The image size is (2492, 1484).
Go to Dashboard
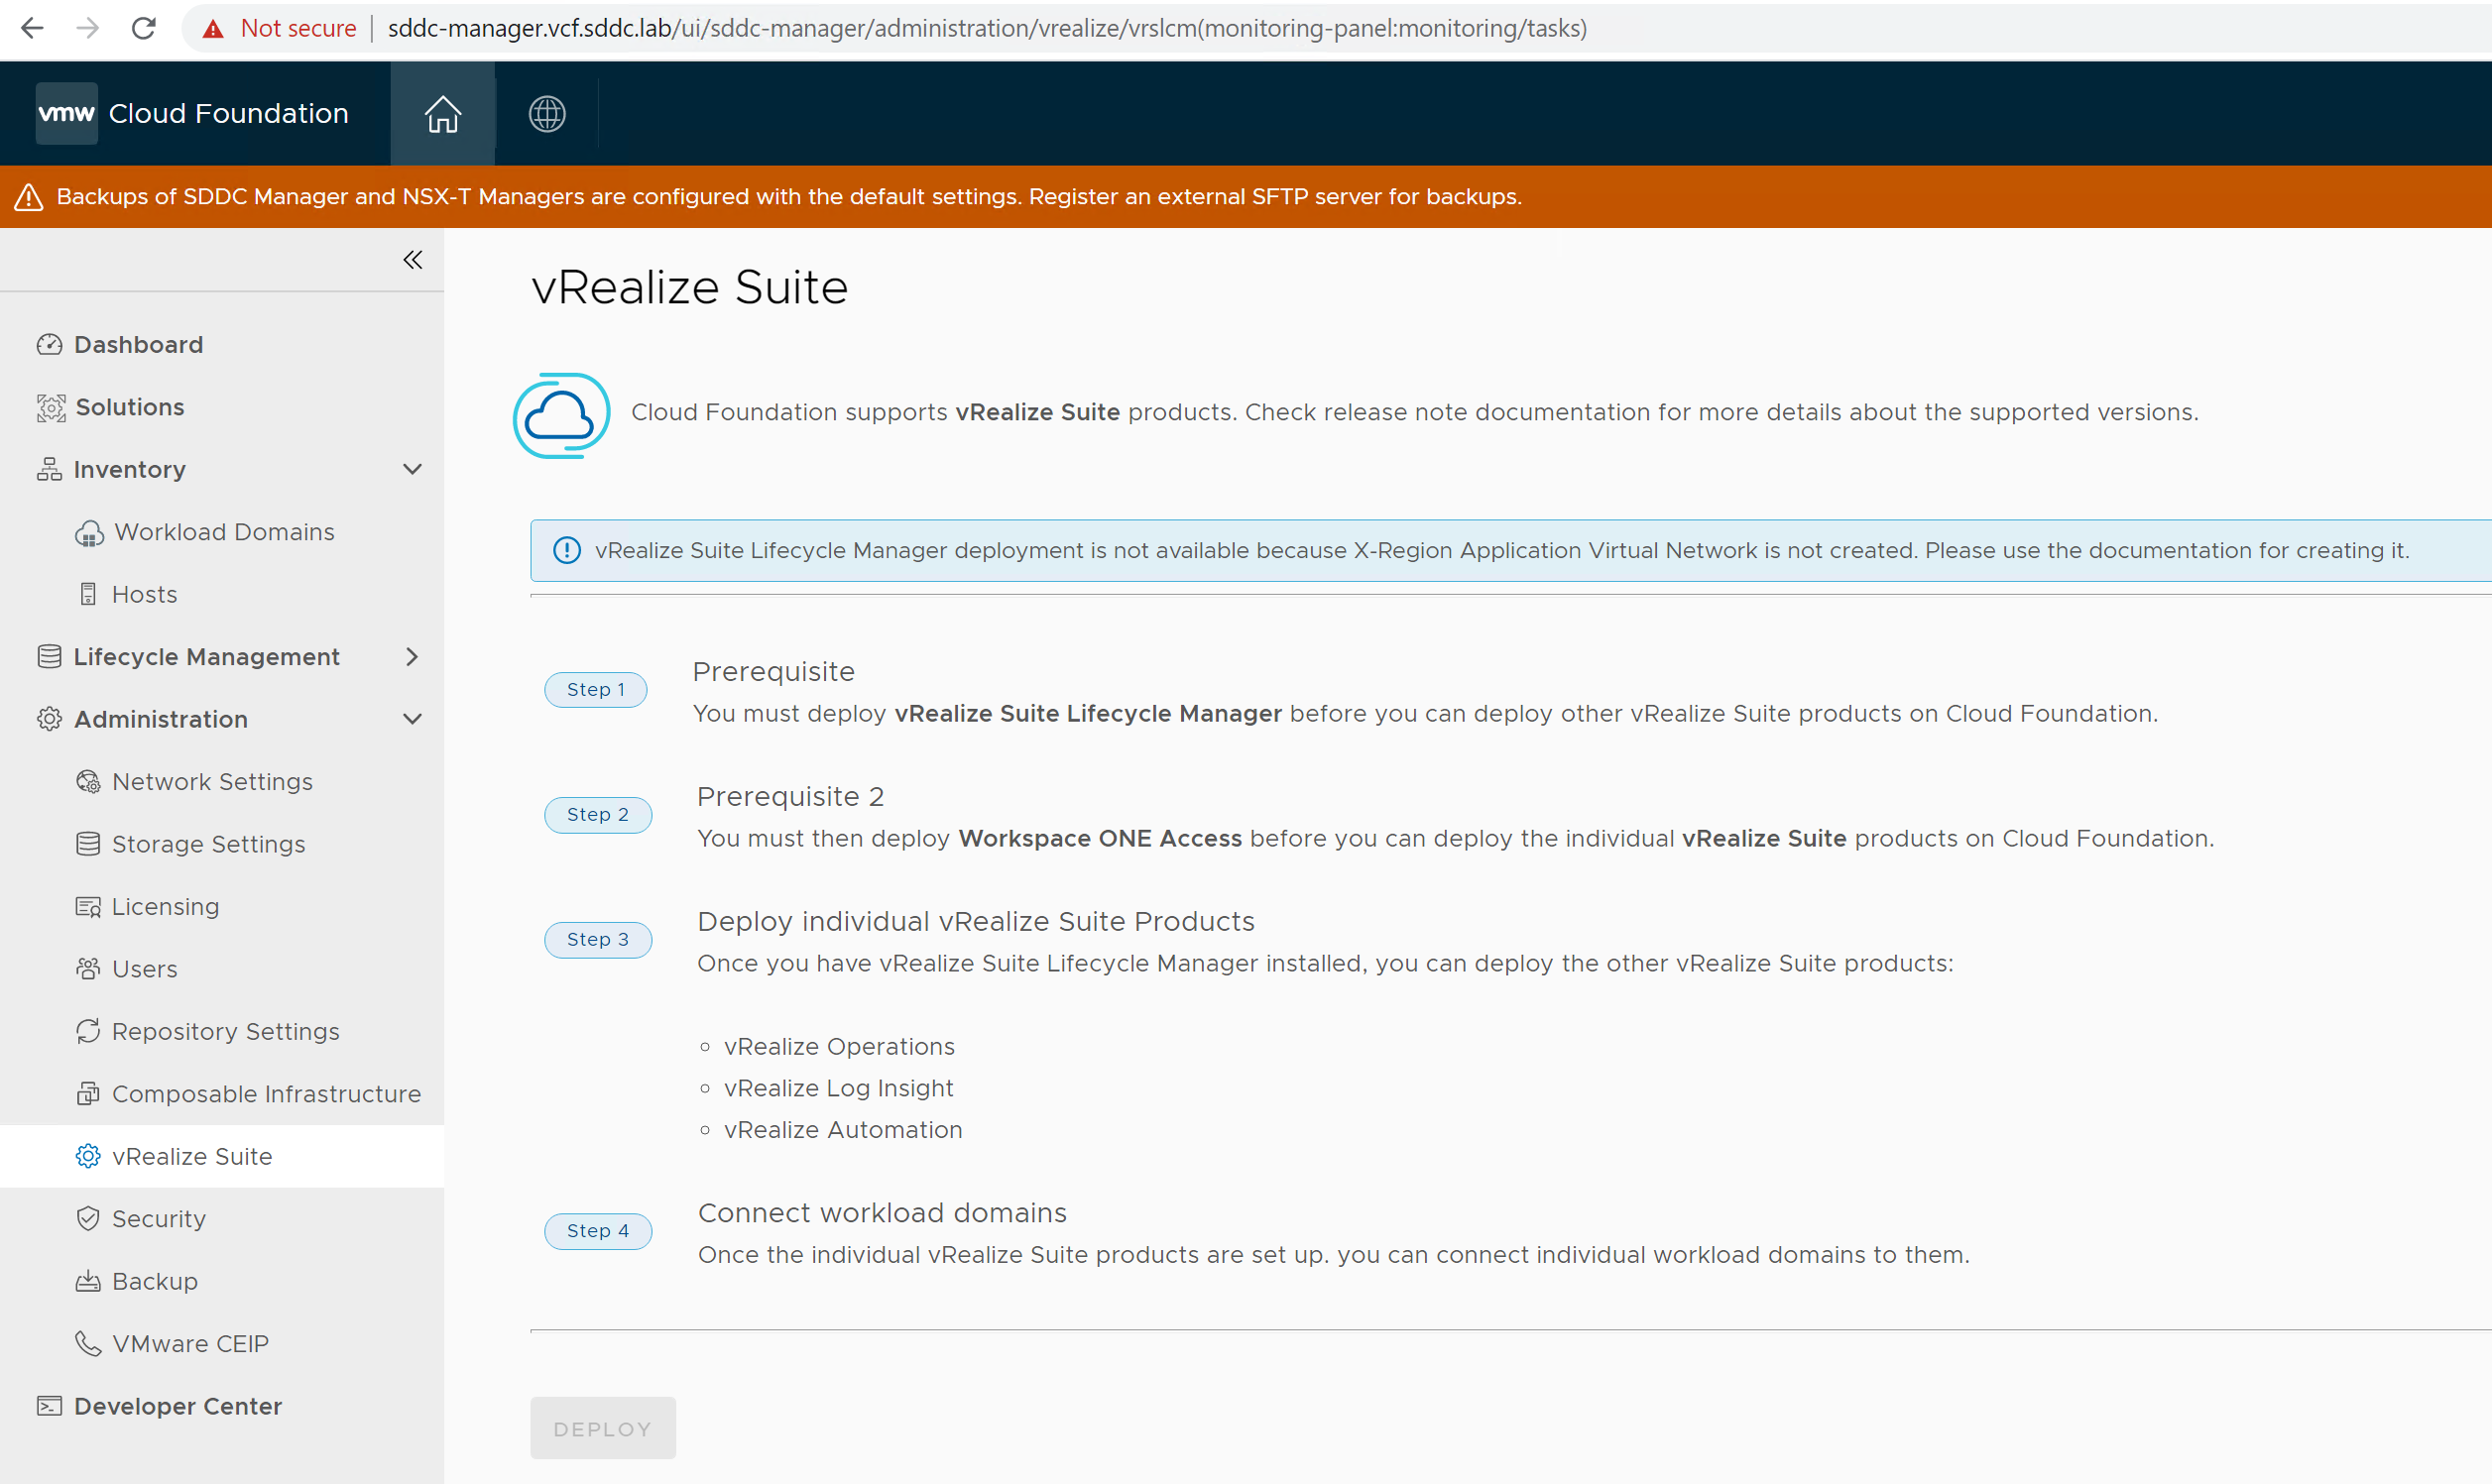tap(138, 345)
